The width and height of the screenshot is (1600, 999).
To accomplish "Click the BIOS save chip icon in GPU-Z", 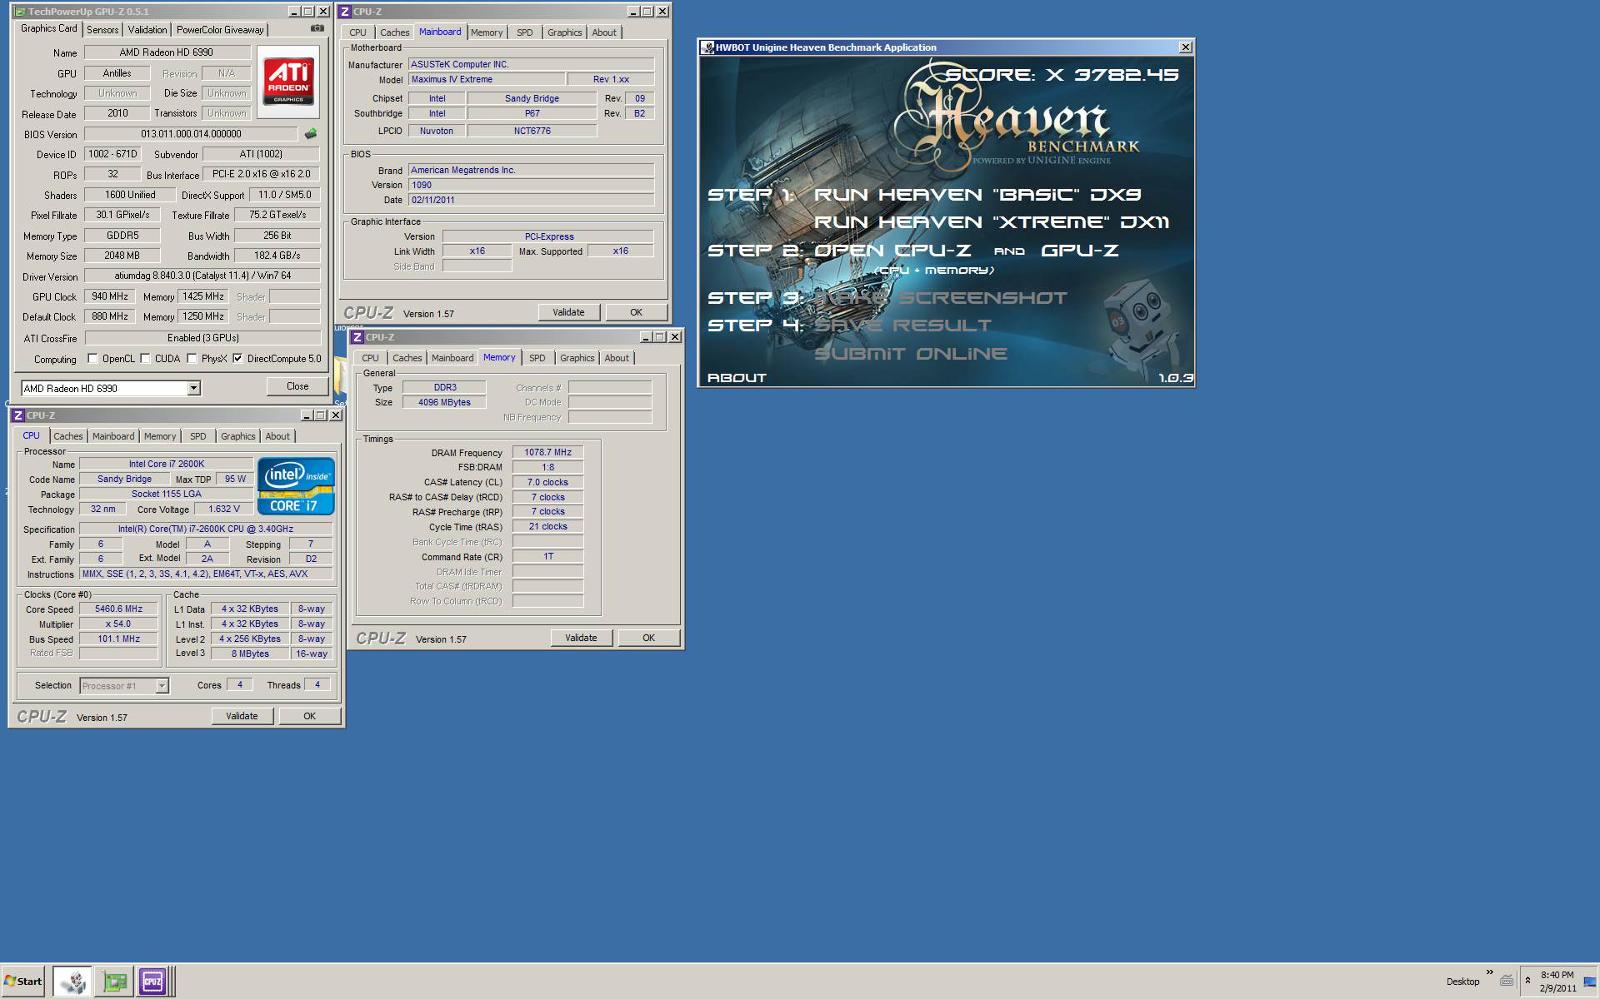I will [x=310, y=133].
